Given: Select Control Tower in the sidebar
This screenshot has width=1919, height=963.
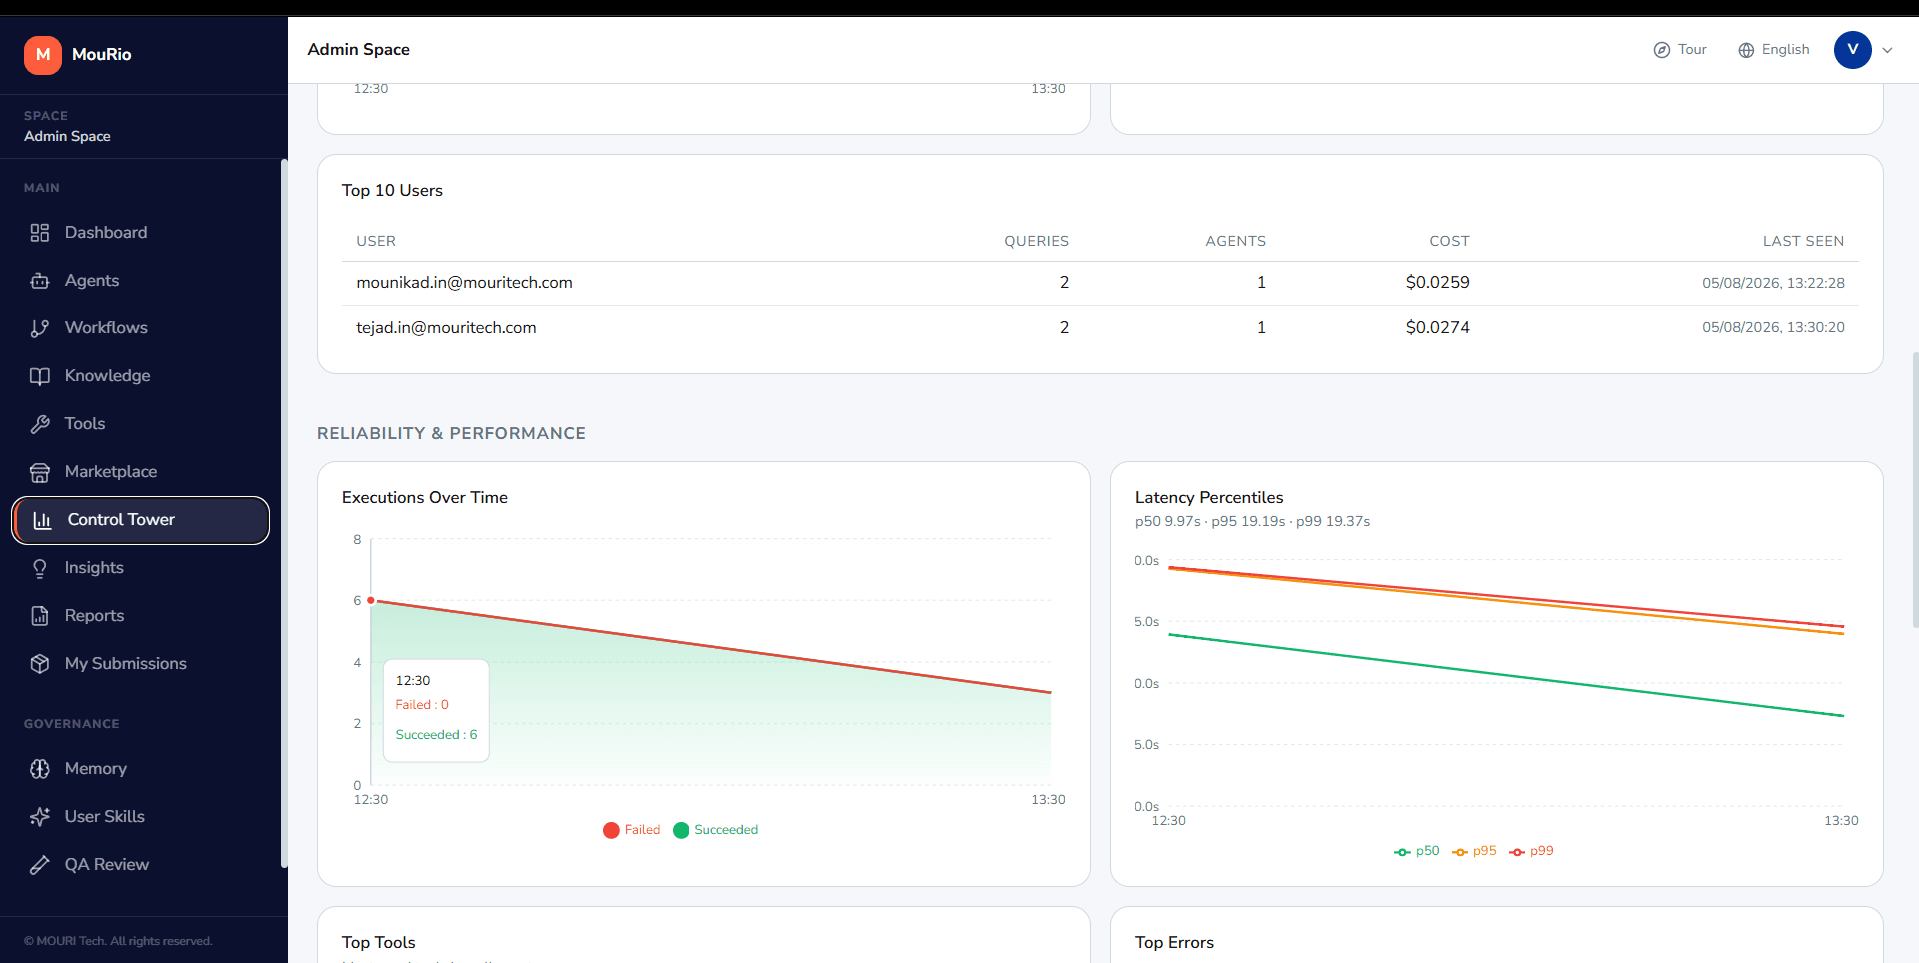Looking at the screenshot, I should [x=141, y=520].
